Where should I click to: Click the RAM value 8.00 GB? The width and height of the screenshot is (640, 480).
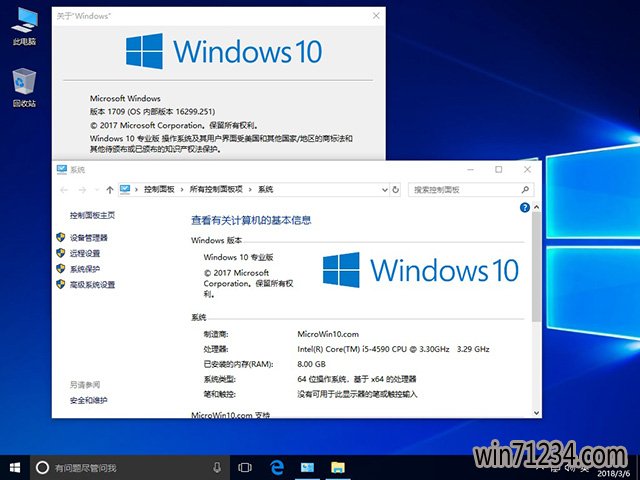(311, 364)
